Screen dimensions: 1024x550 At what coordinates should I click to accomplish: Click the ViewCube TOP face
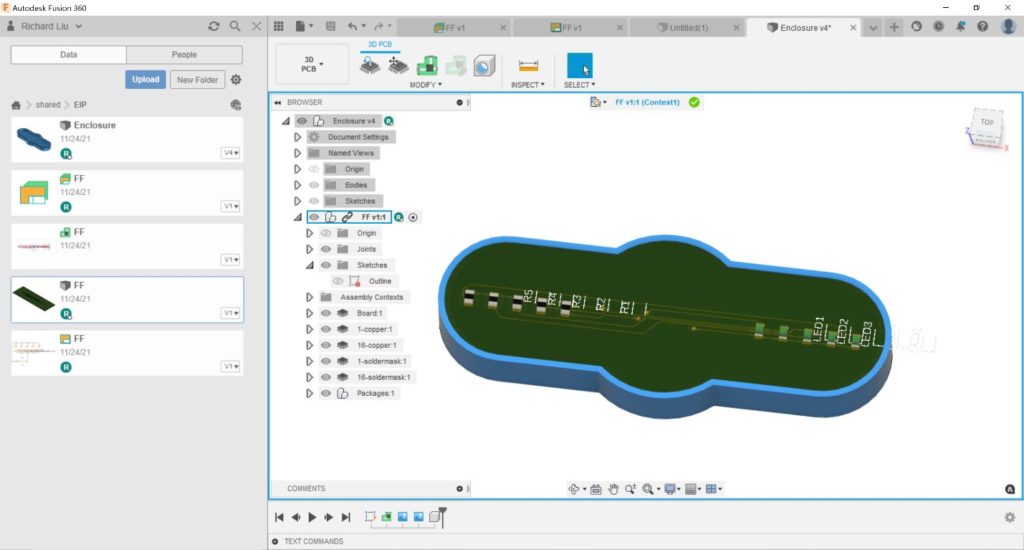pos(986,123)
